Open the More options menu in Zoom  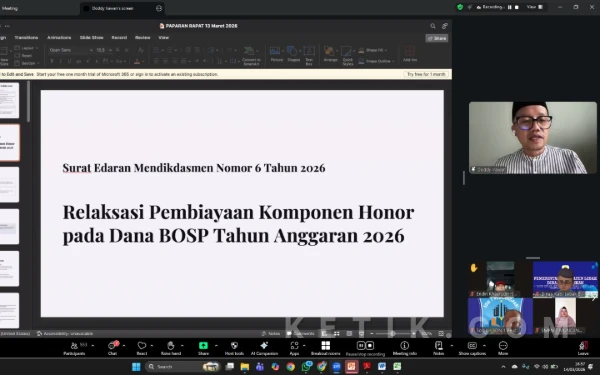(x=503, y=348)
